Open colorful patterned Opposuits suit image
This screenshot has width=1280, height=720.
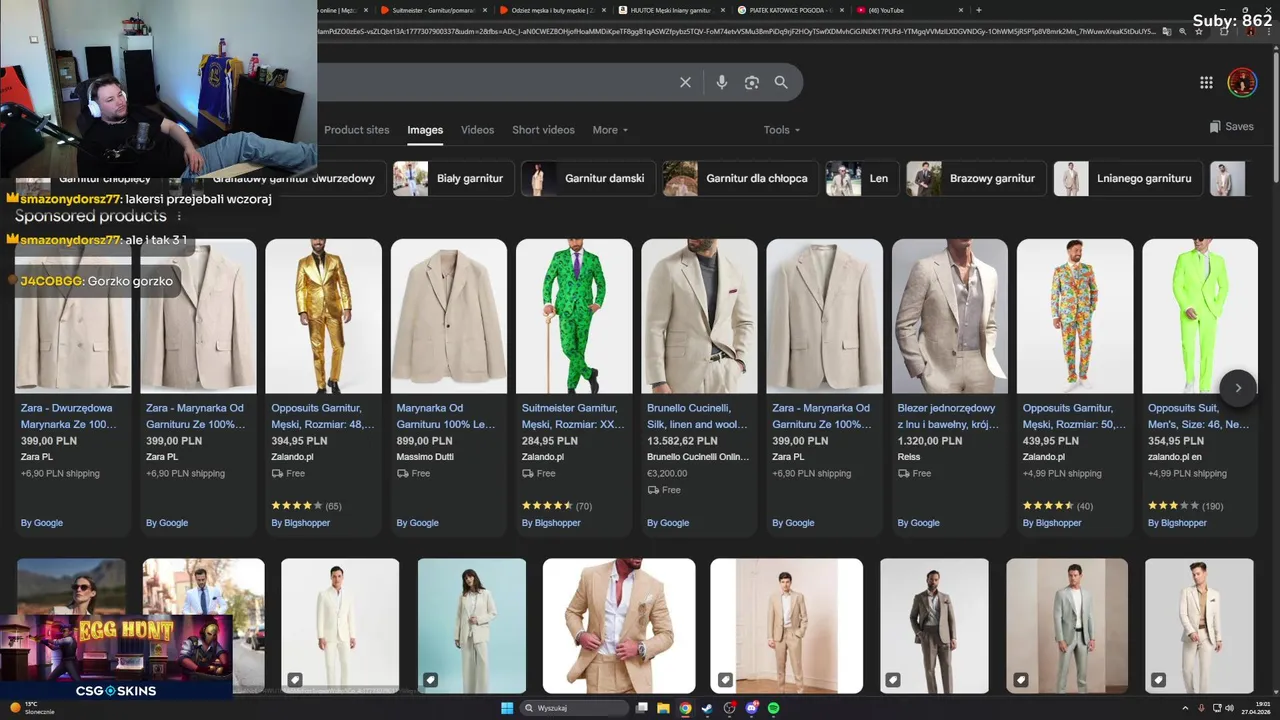point(1075,316)
